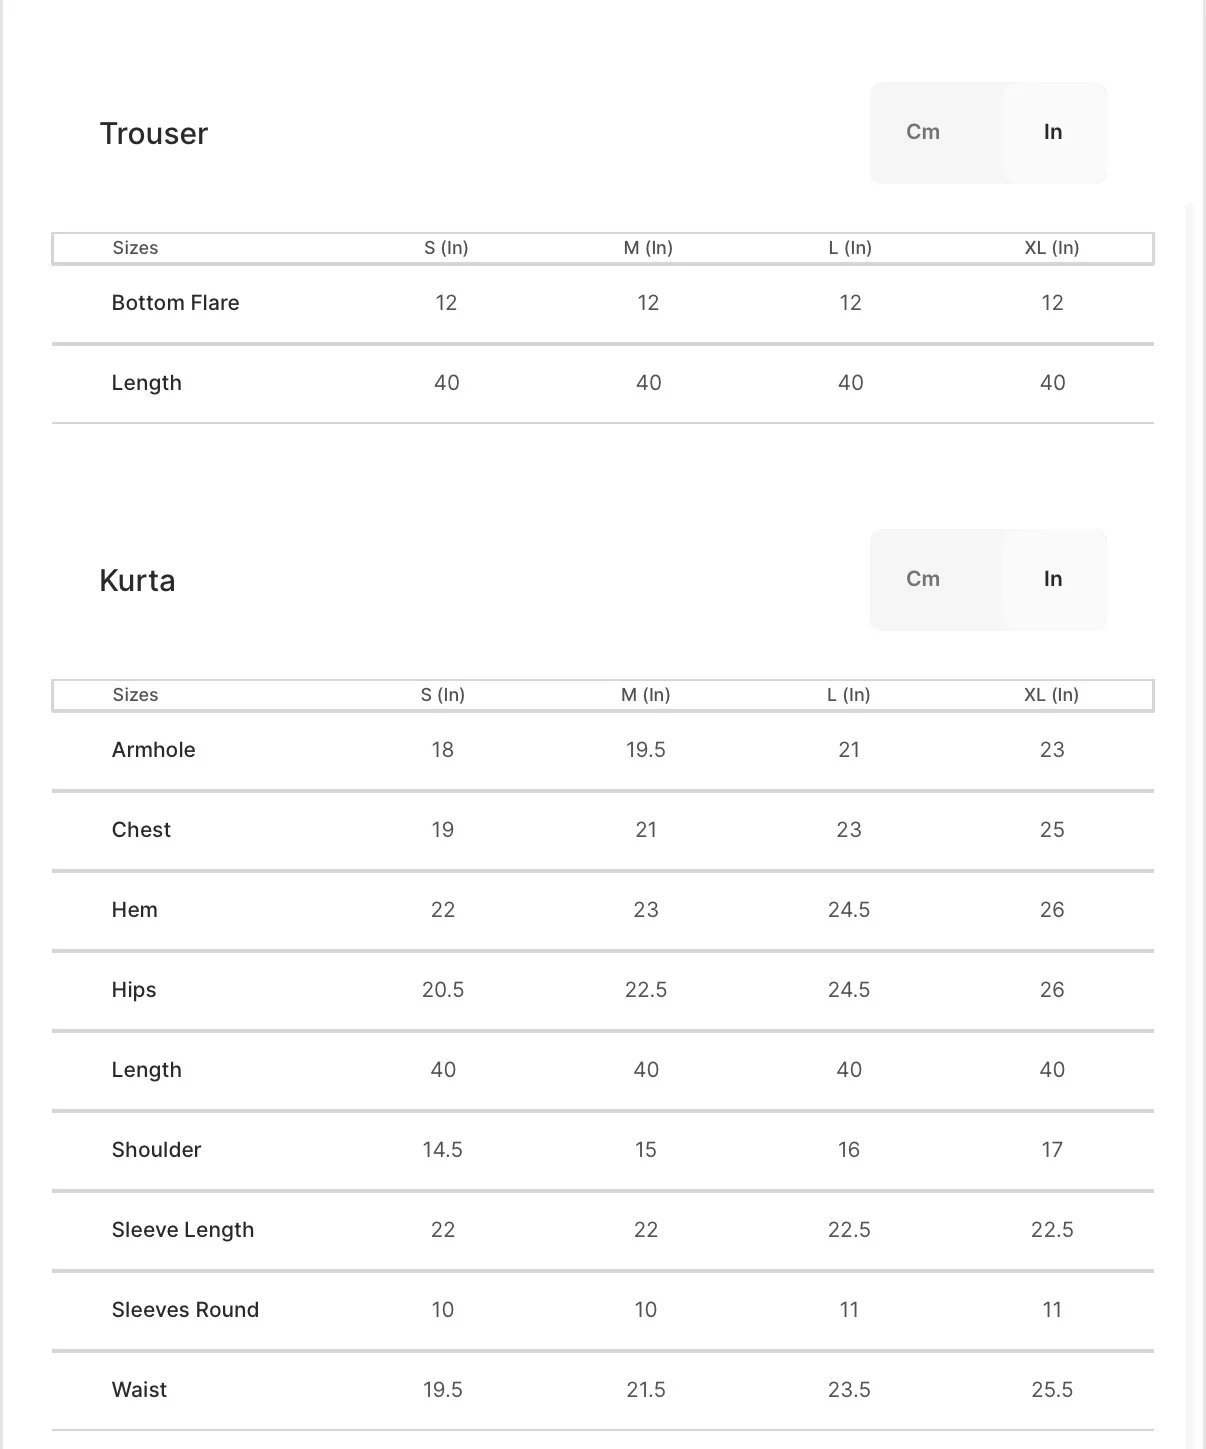Select the Hips row label
The image size is (1206, 1449).
134,990
